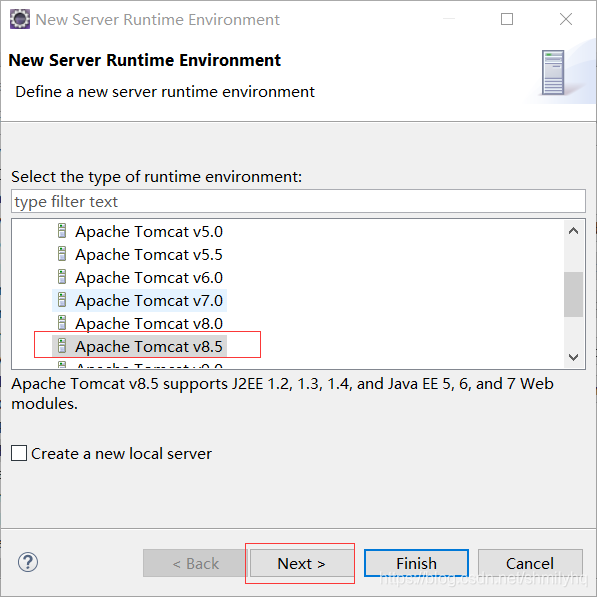This screenshot has height=597, width=597.
Task: Click the server icon beside Tomcat v8.0
Action: pos(62,323)
